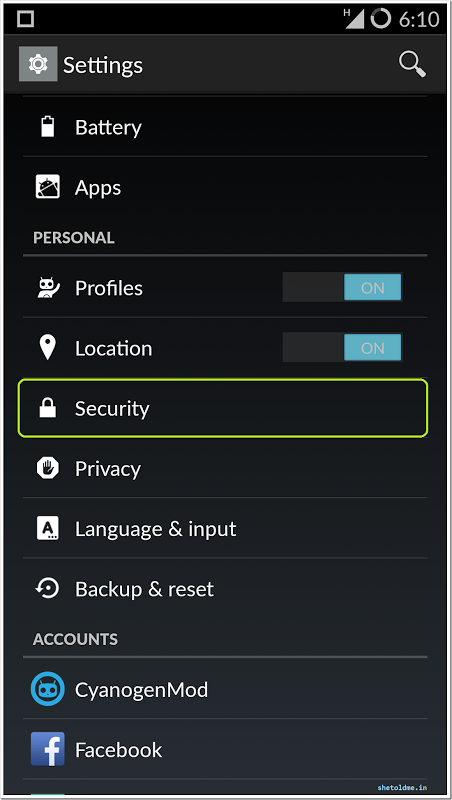Open the Backup & reset label

click(144, 589)
